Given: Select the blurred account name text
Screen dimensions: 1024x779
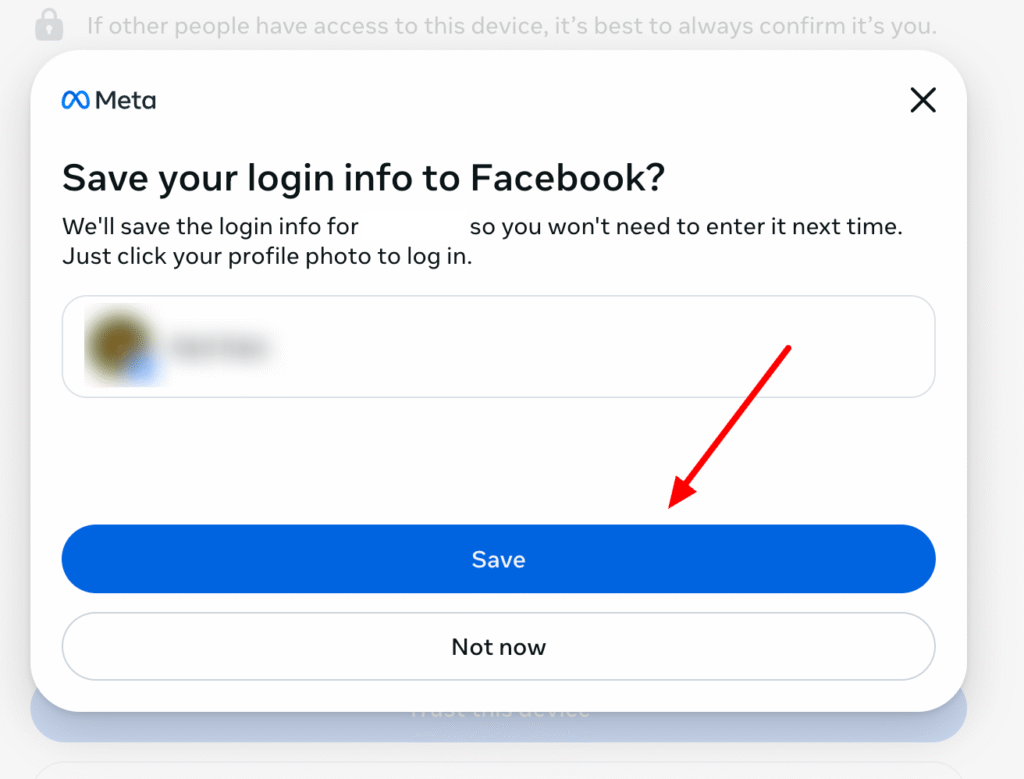Looking at the screenshot, I should [x=220, y=347].
